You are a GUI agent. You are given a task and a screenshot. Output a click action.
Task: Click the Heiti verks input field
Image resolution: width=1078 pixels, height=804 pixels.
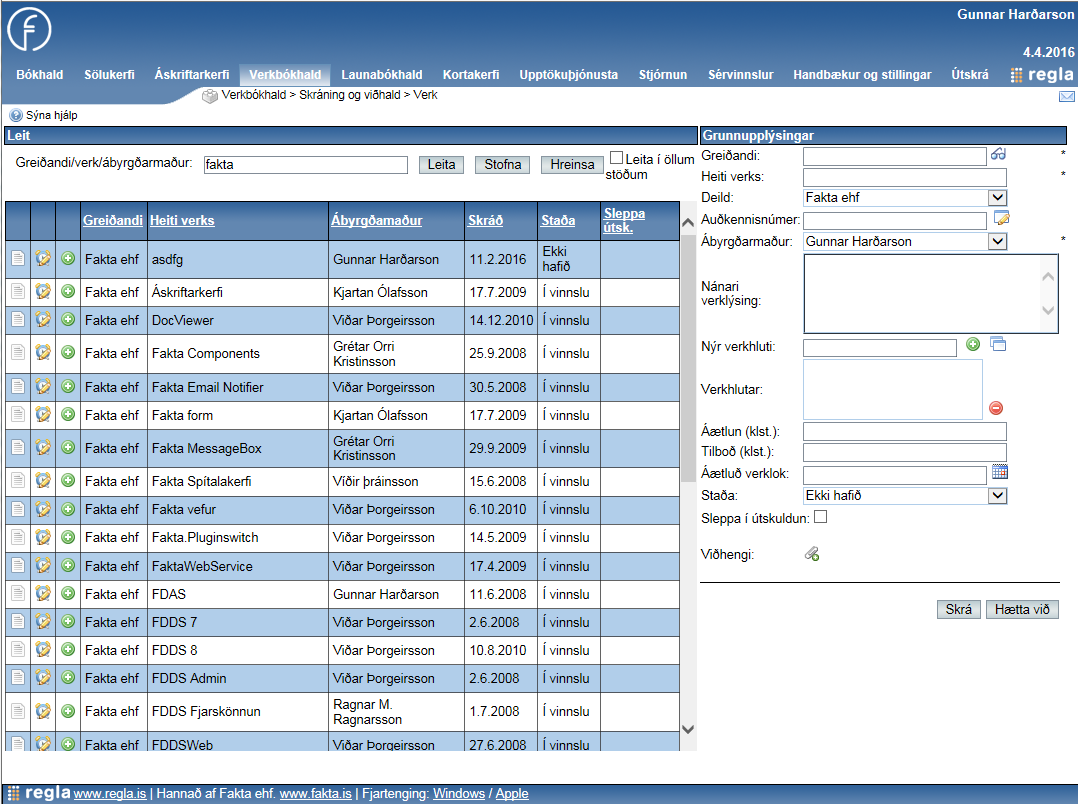point(904,177)
